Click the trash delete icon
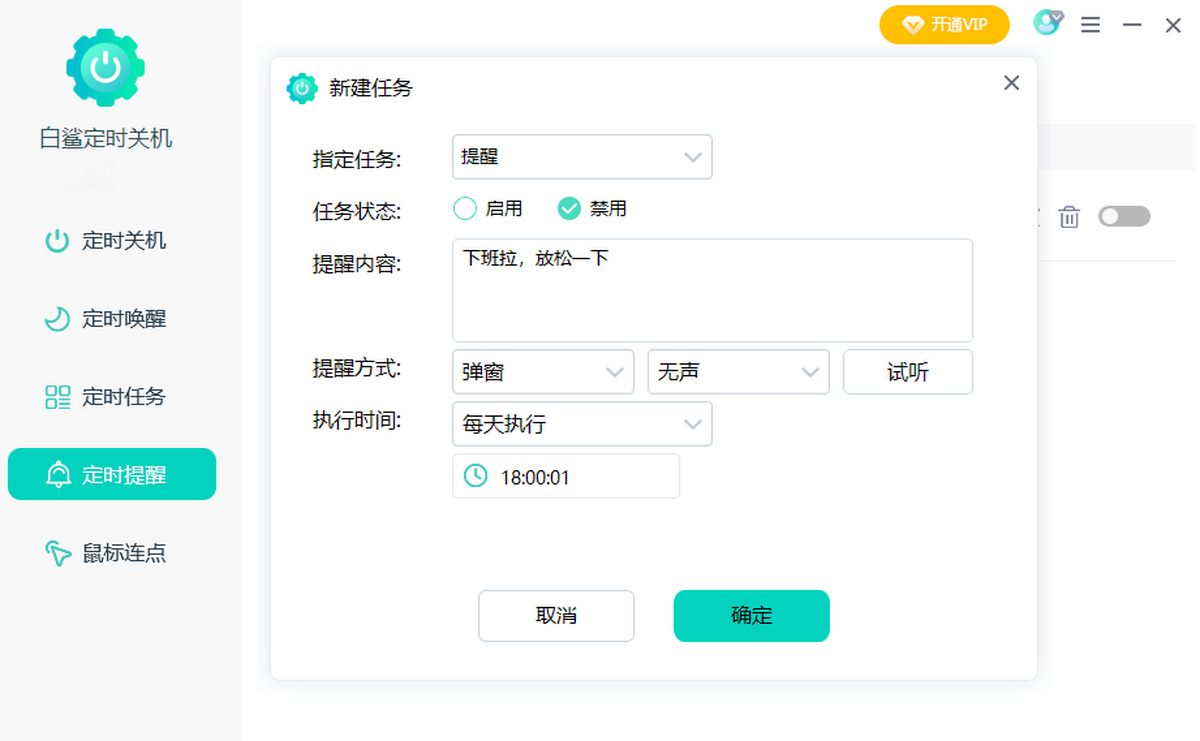 click(1069, 217)
